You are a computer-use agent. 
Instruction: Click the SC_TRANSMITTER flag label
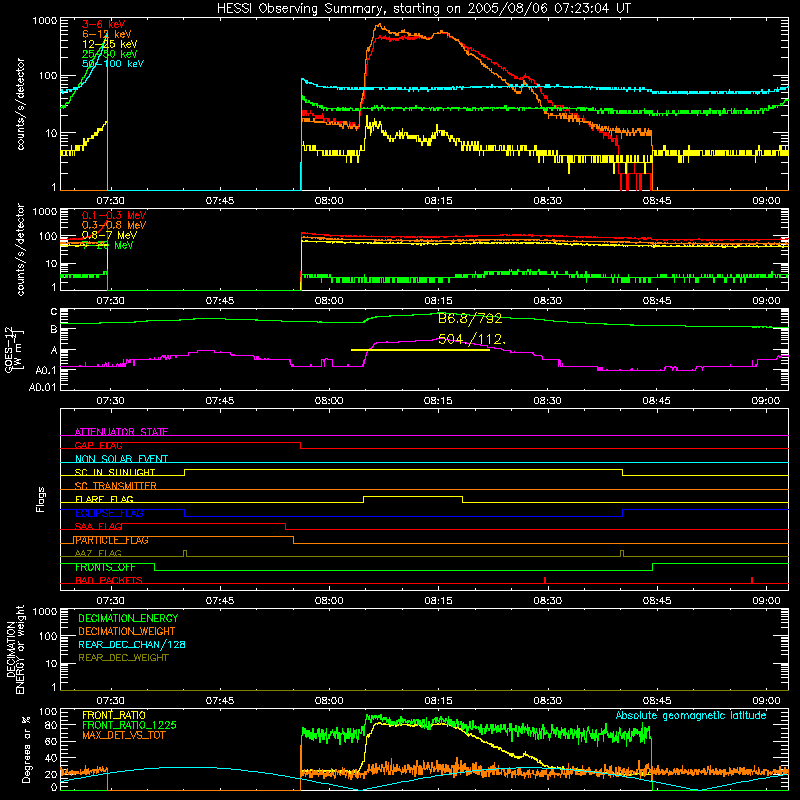[116, 486]
